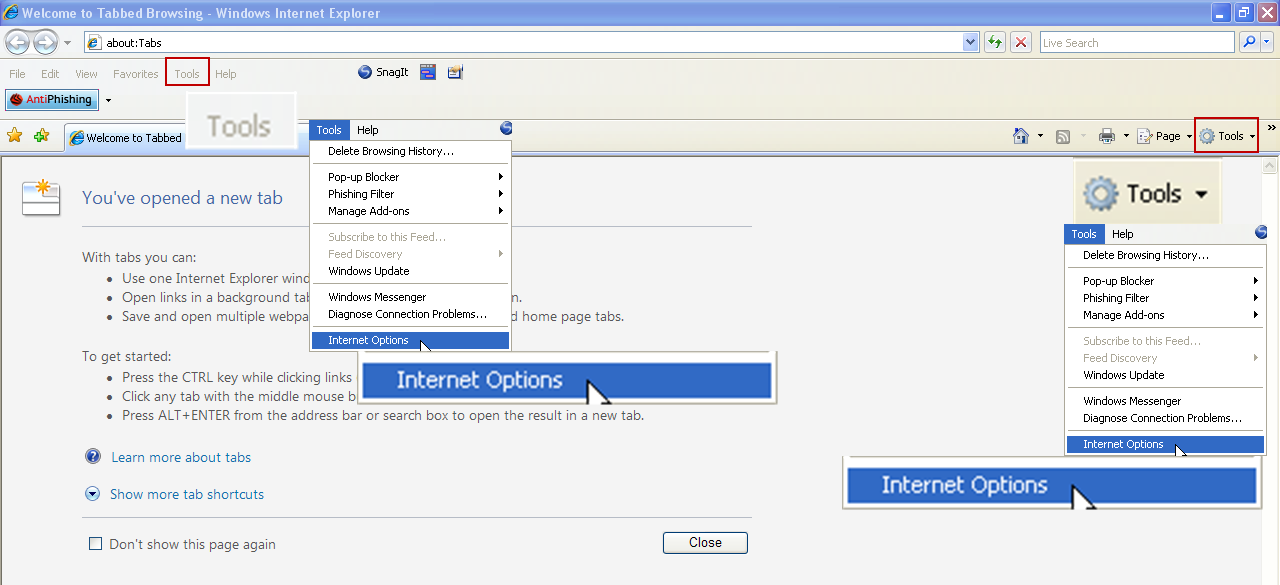The height and width of the screenshot is (585, 1280).
Task: Open the Print dropdown arrow
Action: pos(1126,136)
